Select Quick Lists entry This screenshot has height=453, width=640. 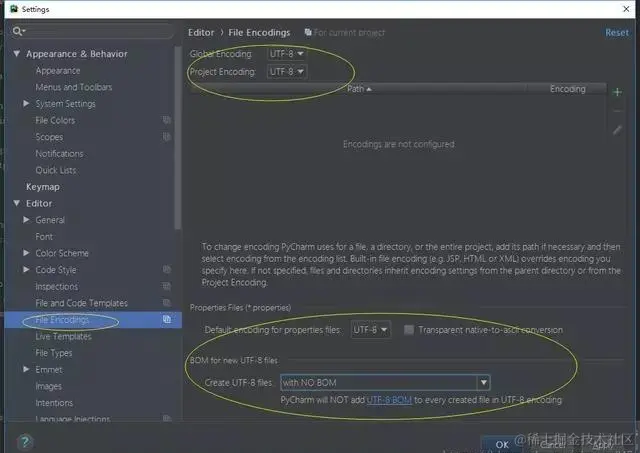click(56, 170)
